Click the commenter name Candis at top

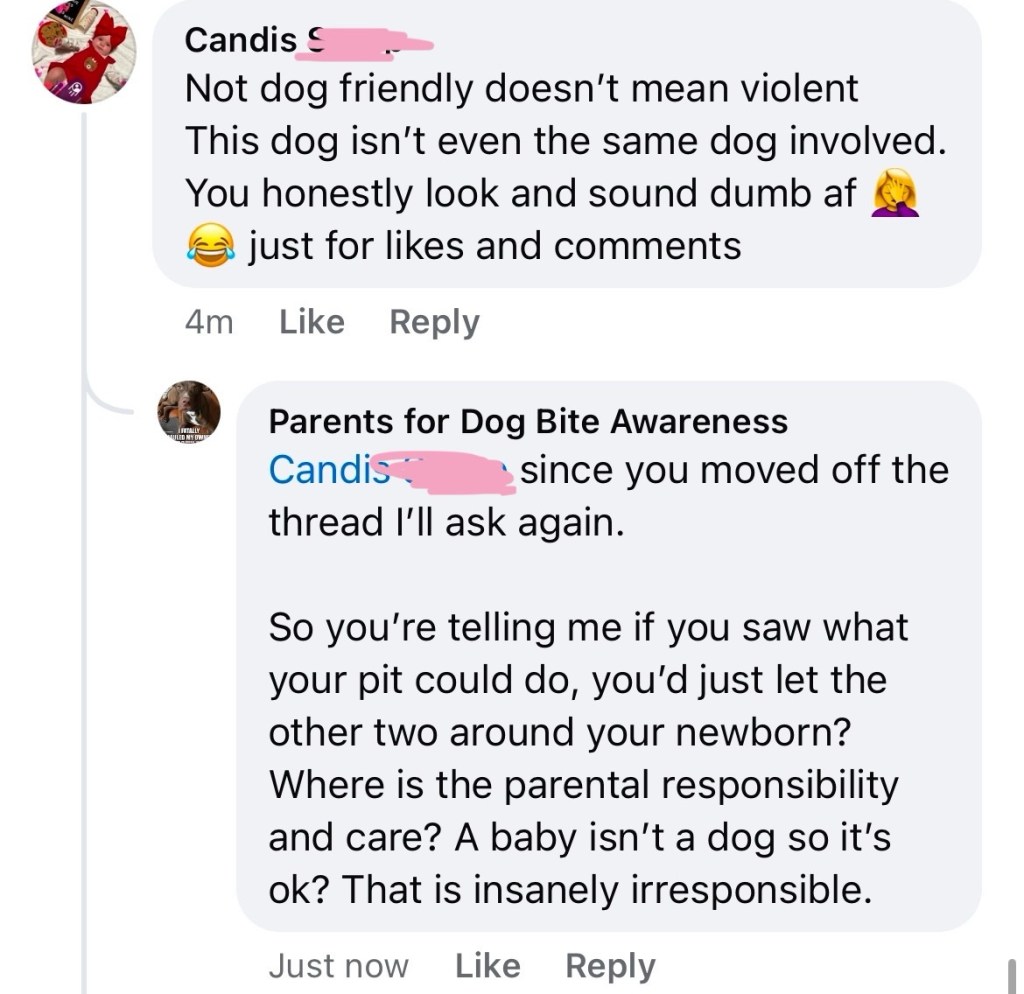(242, 40)
